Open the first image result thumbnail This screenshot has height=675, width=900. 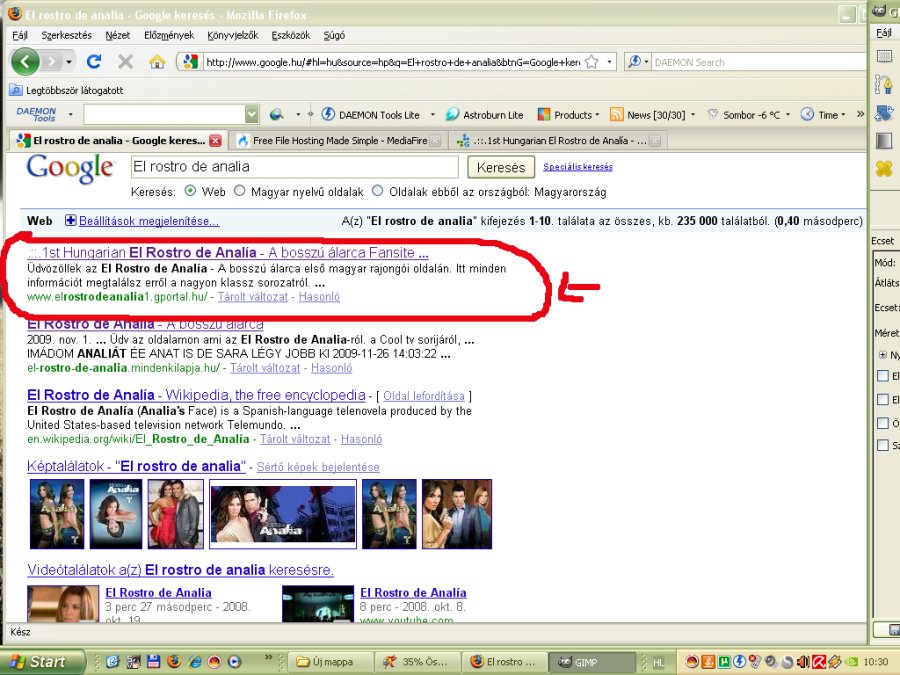tap(57, 514)
